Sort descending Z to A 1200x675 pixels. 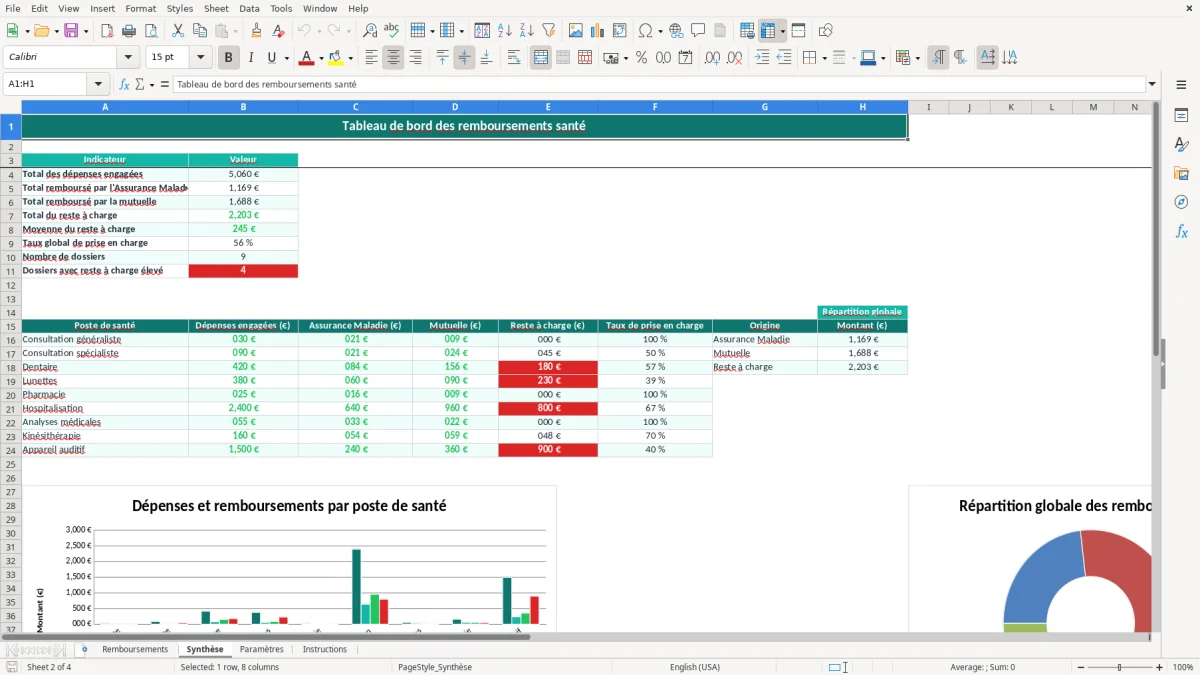[x=526, y=31]
